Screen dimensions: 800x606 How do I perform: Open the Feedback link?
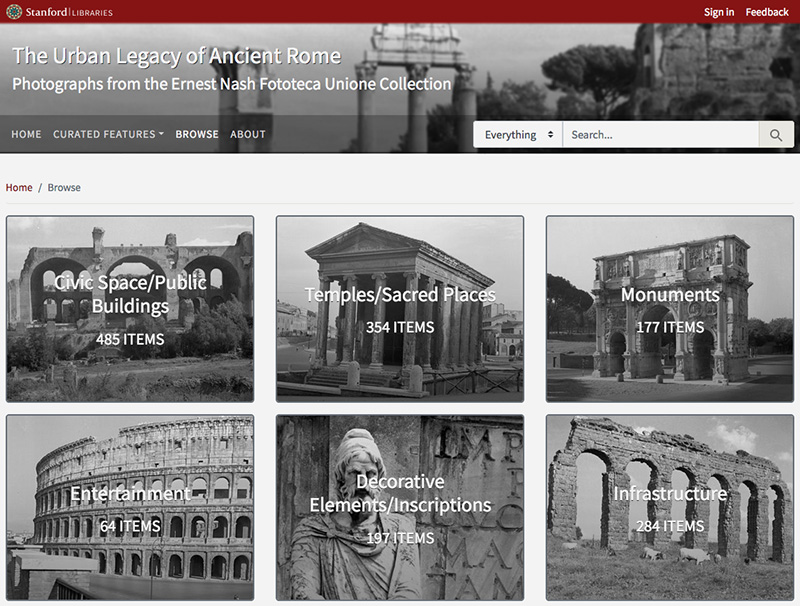click(x=767, y=12)
